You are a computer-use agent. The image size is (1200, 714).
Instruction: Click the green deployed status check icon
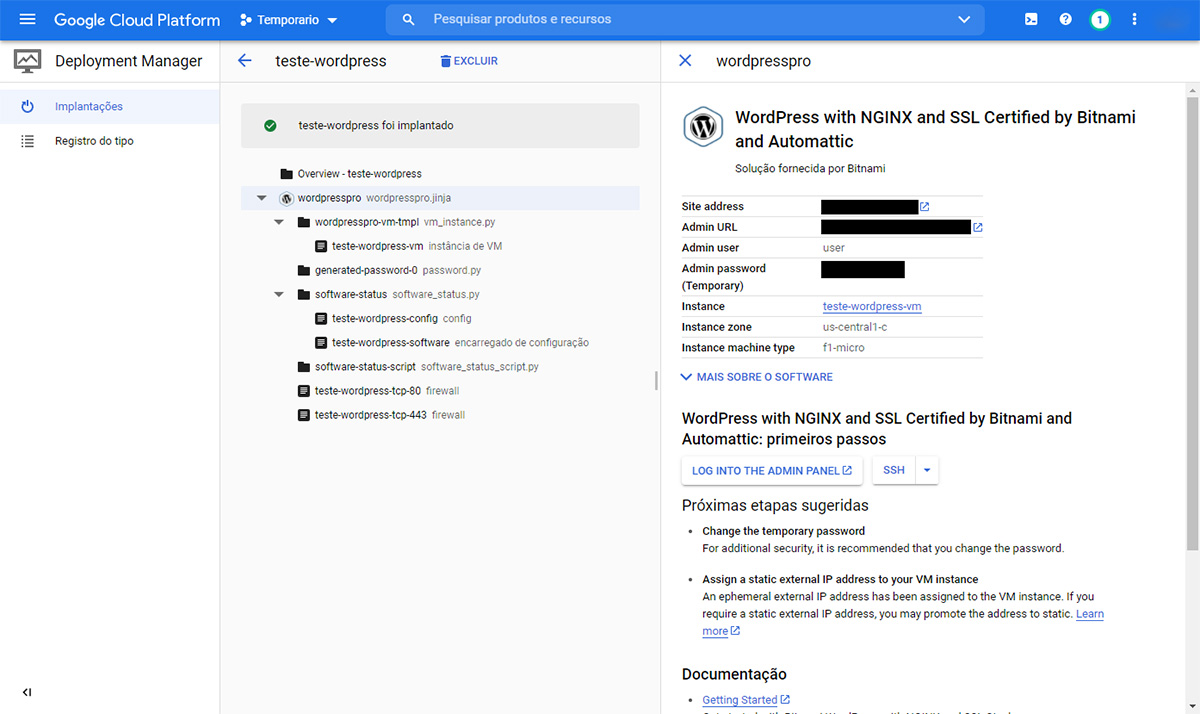[x=270, y=126]
